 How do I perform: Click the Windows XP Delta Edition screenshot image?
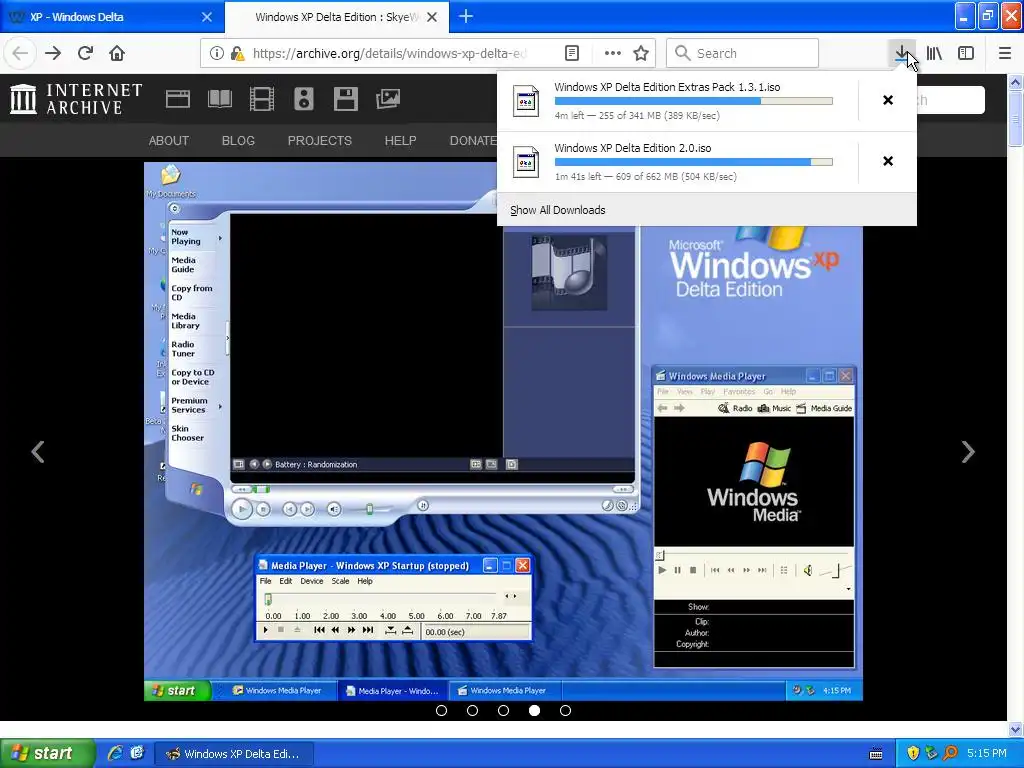(x=504, y=431)
